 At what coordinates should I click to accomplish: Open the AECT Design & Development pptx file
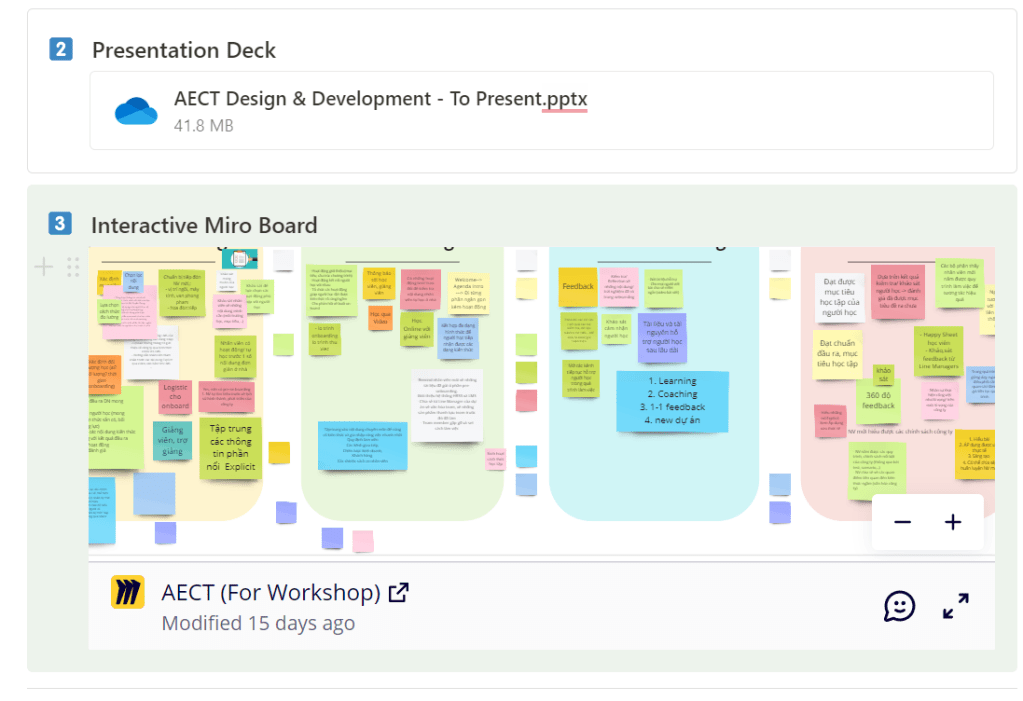[380, 99]
